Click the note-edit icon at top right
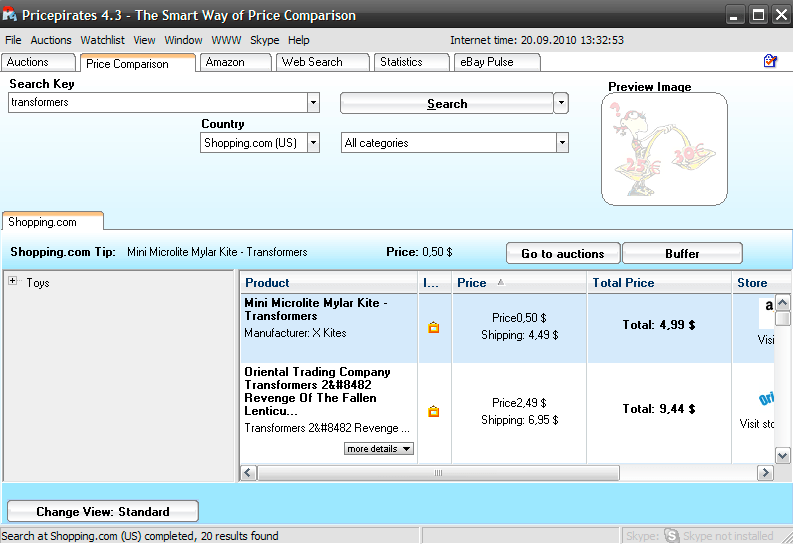793x544 pixels. click(770, 61)
